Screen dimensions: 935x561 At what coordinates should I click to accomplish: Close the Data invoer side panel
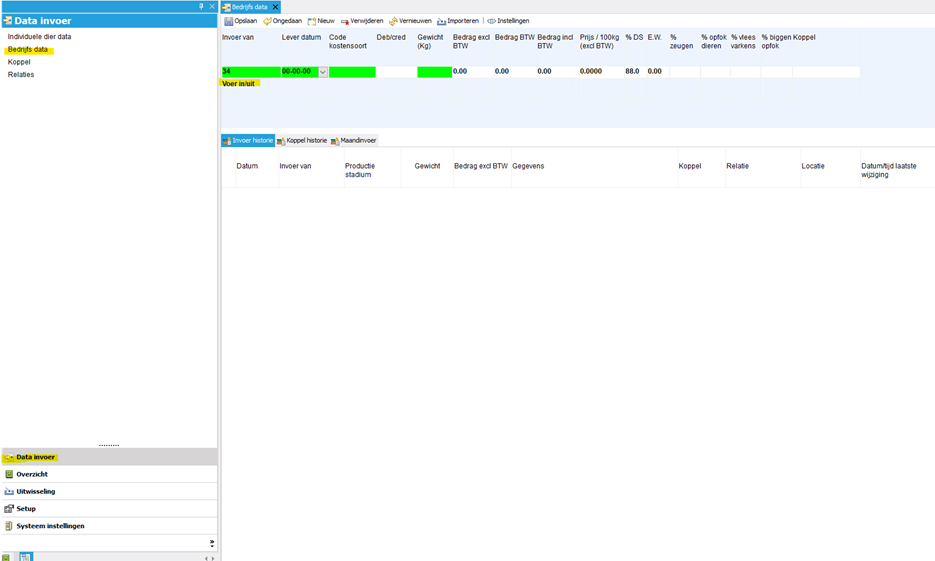click(212, 7)
